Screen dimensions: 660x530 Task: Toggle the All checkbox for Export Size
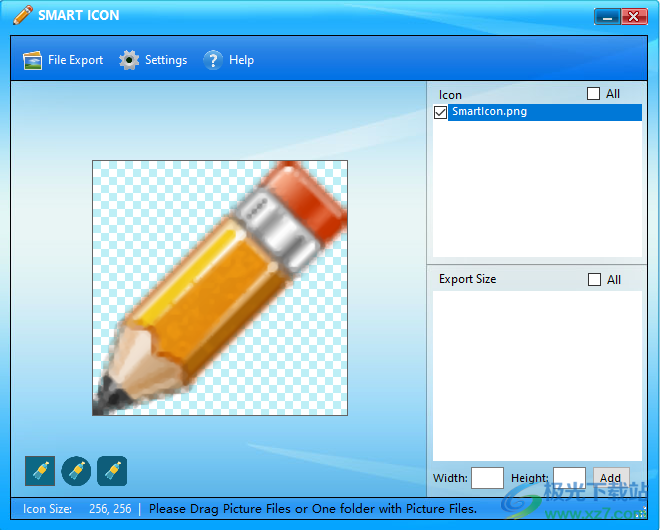pyautogui.click(x=594, y=280)
